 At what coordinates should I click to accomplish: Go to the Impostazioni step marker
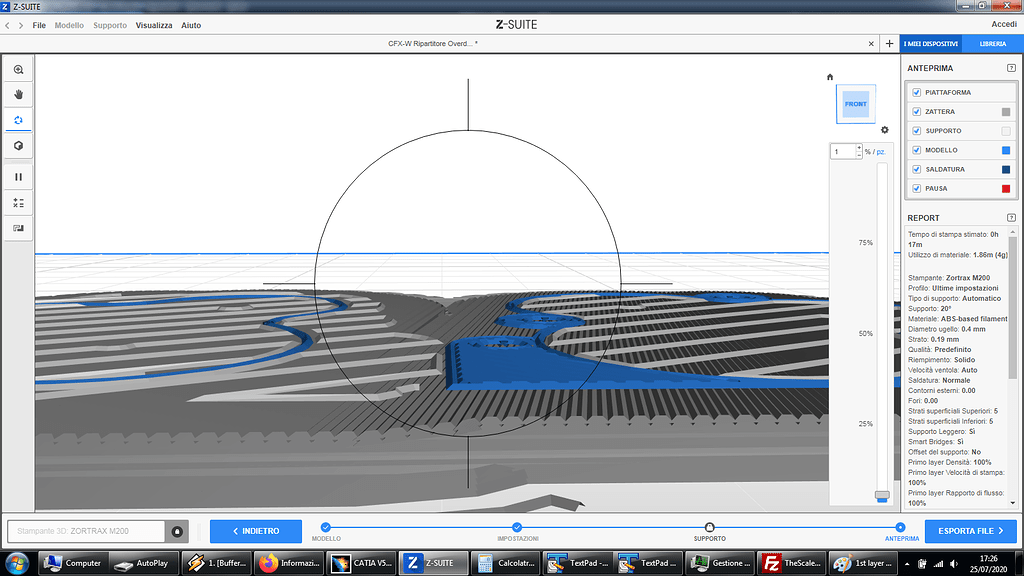[x=517, y=527]
